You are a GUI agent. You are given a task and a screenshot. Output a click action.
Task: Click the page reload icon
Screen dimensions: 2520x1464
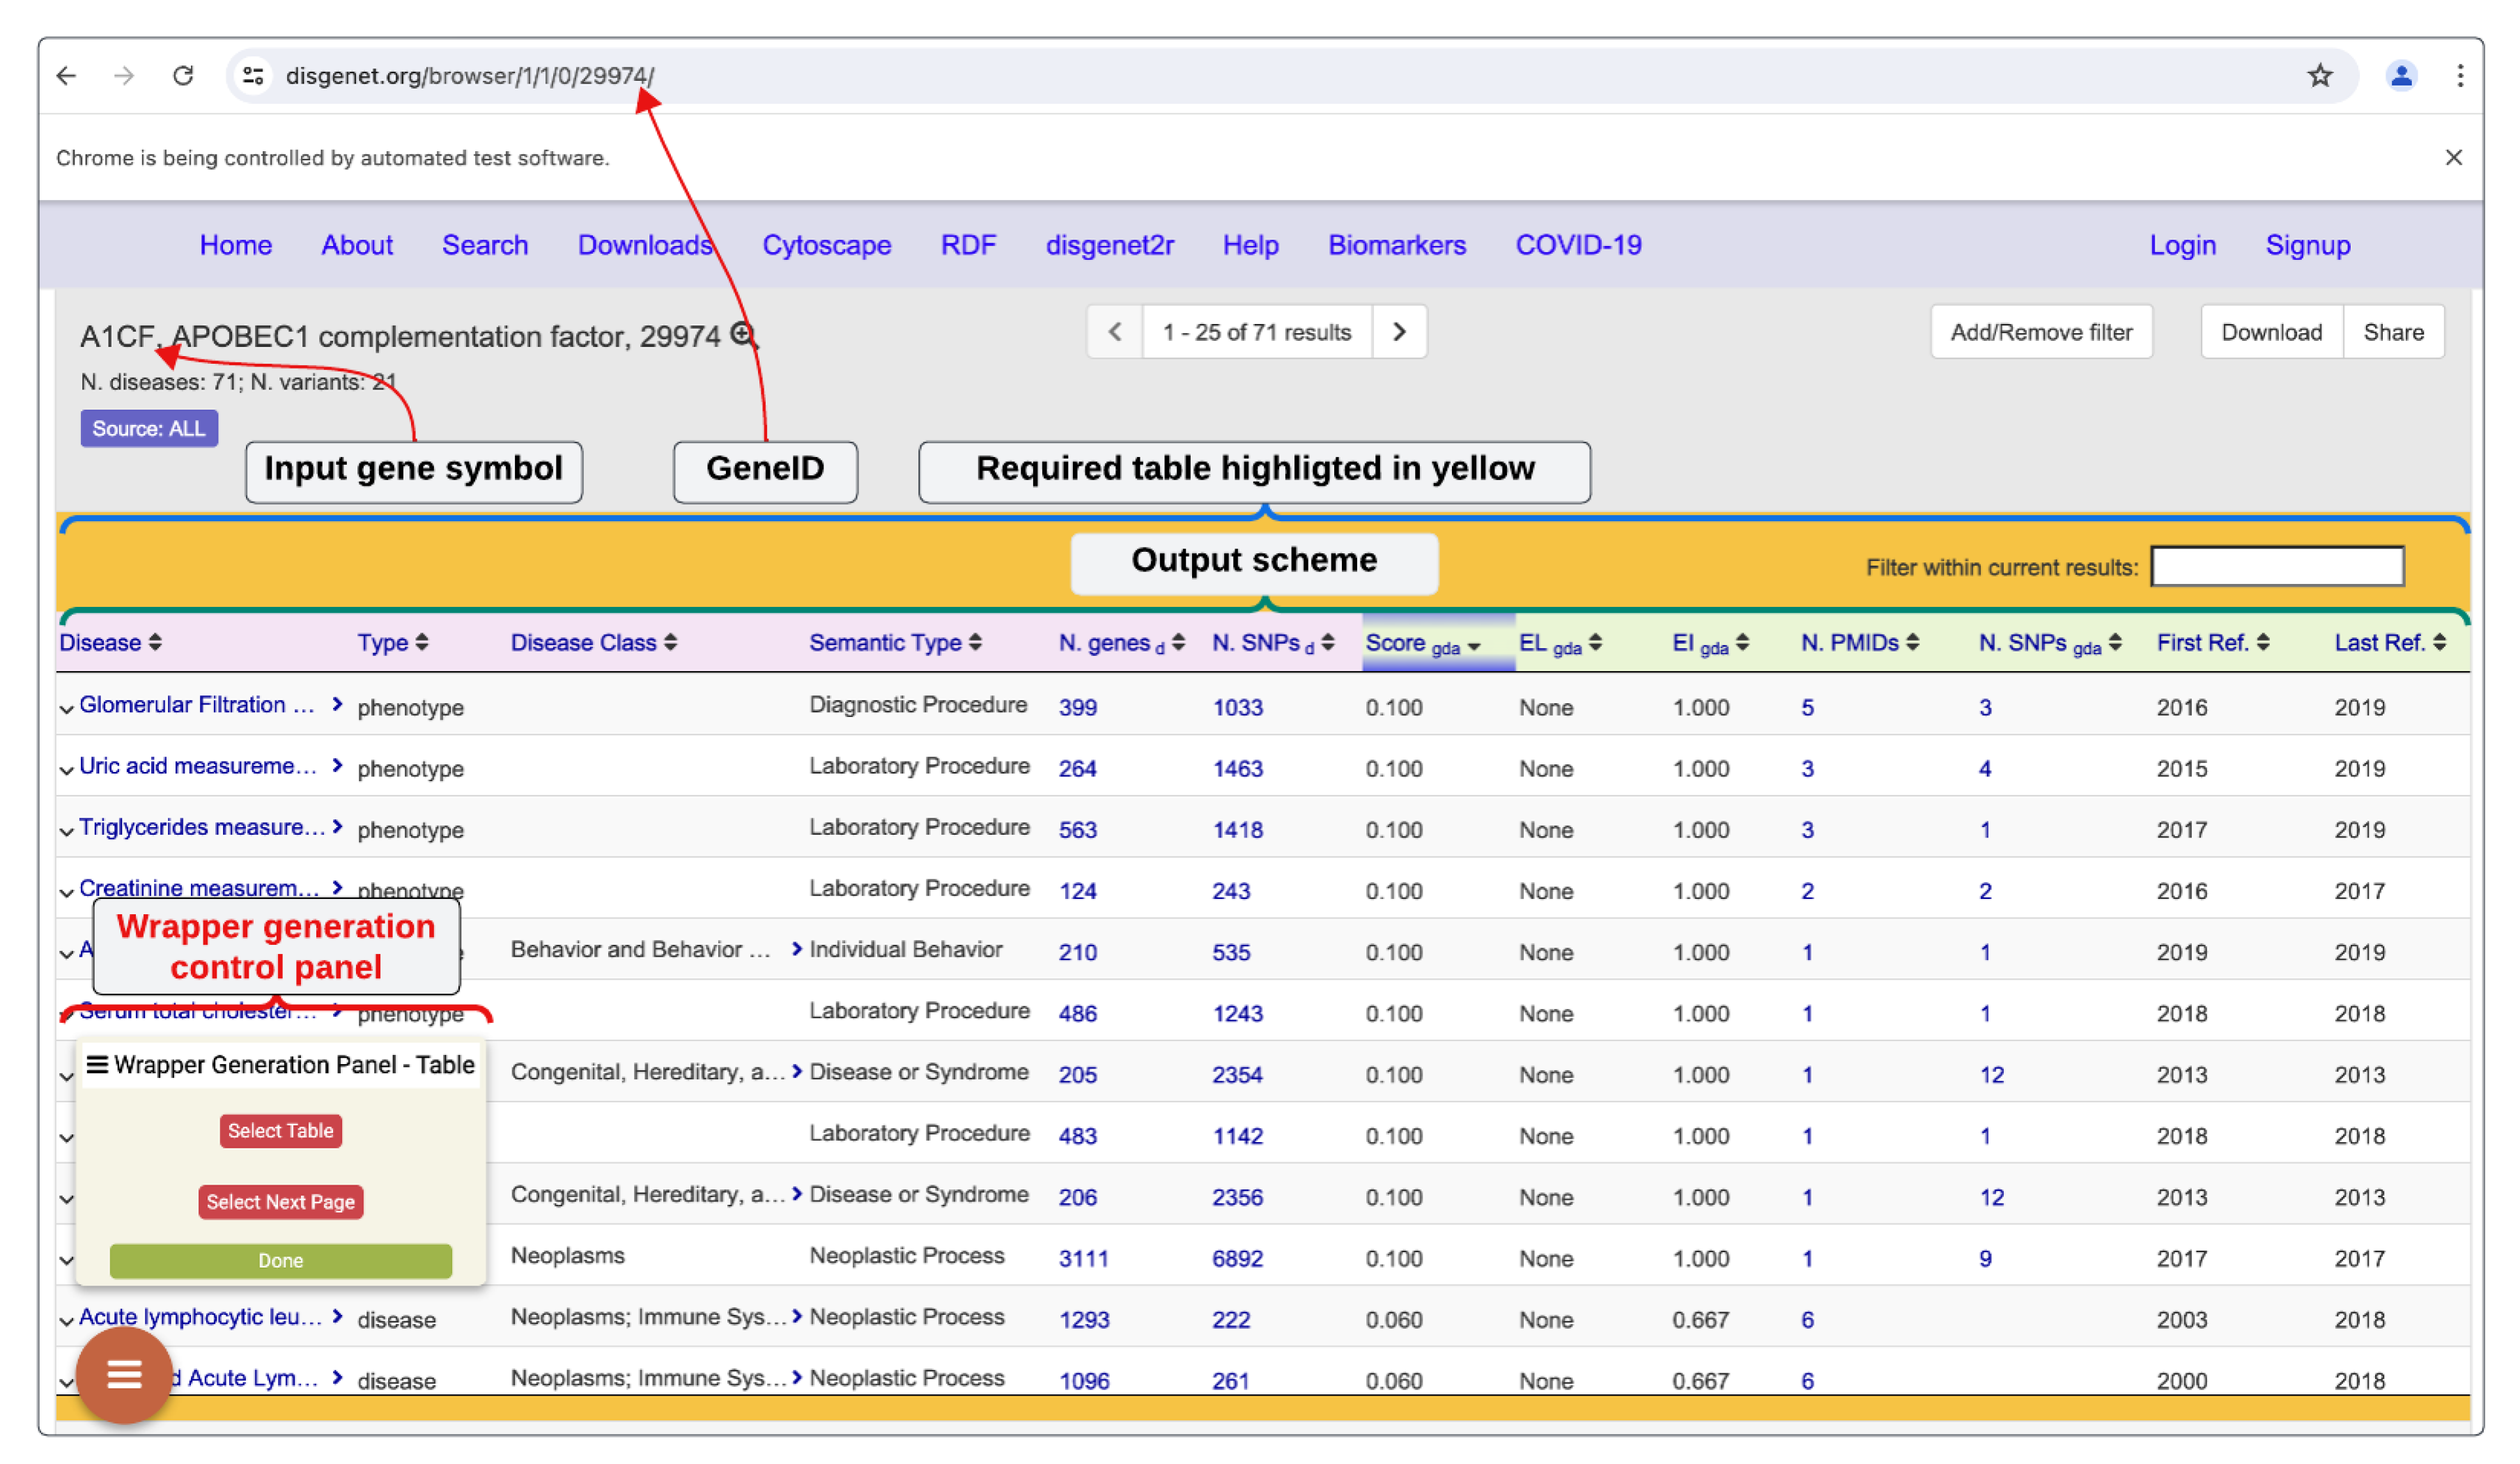coord(183,76)
